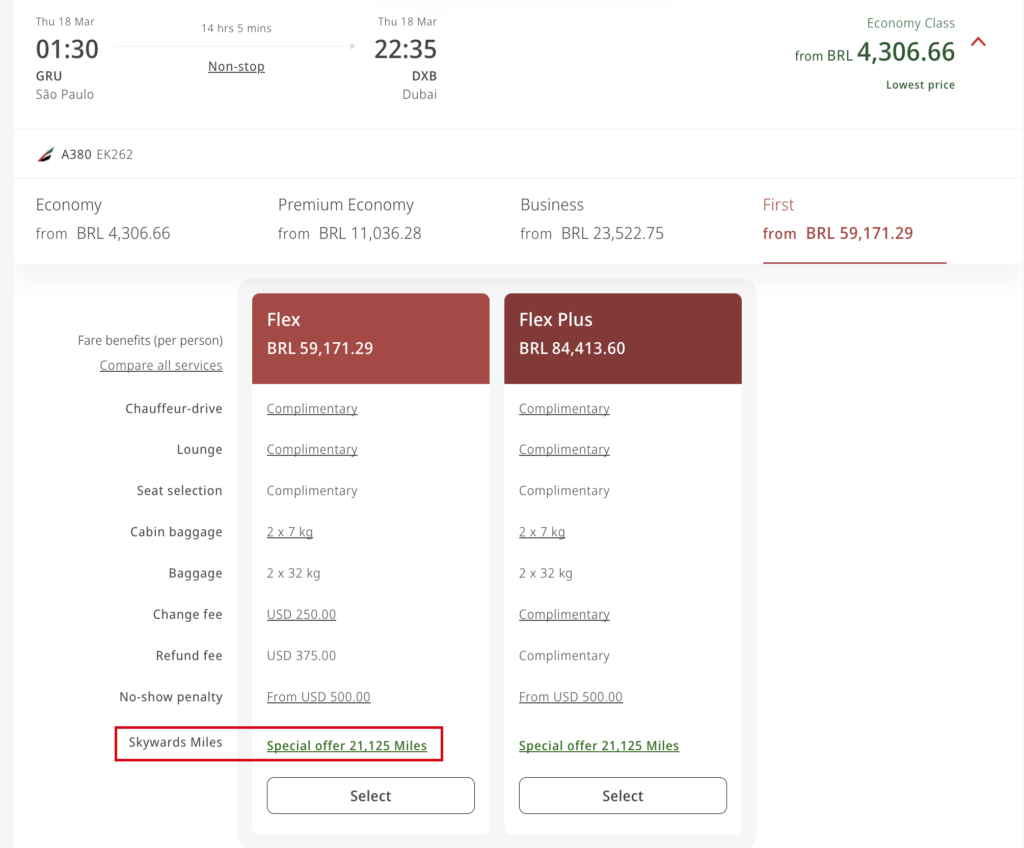Image resolution: width=1024 pixels, height=848 pixels.
Task: Click Flex baggage 2 x 32 kg value
Action: [x=293, y=574]
